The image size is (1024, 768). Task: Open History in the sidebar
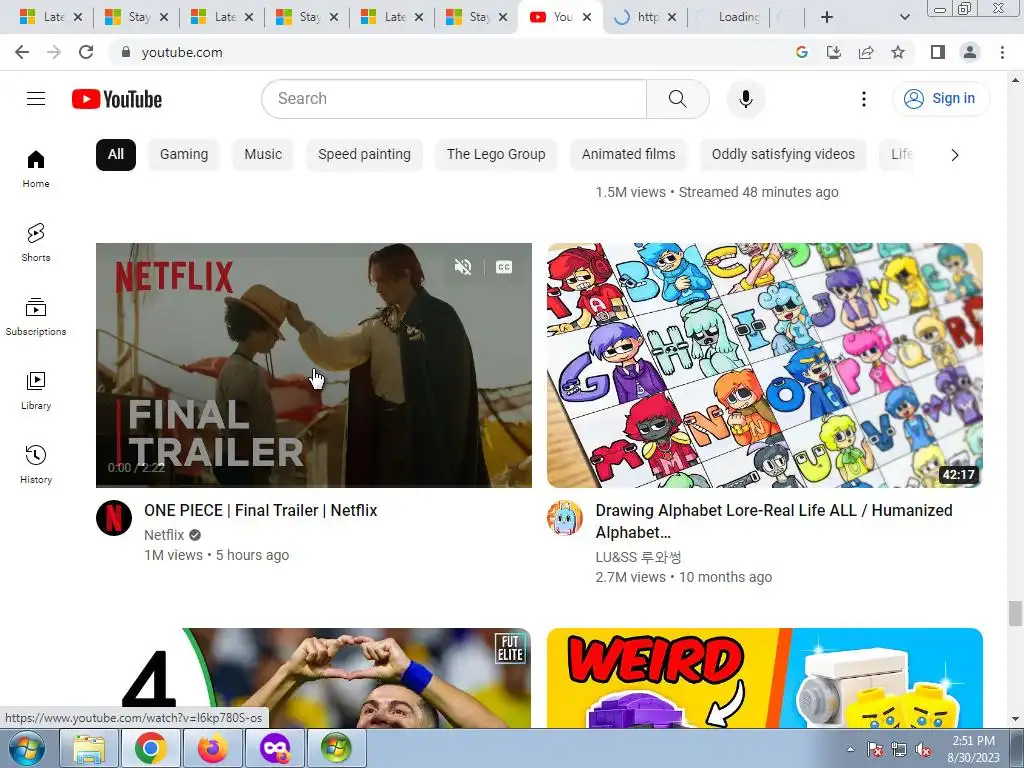(x=36, y=464)
